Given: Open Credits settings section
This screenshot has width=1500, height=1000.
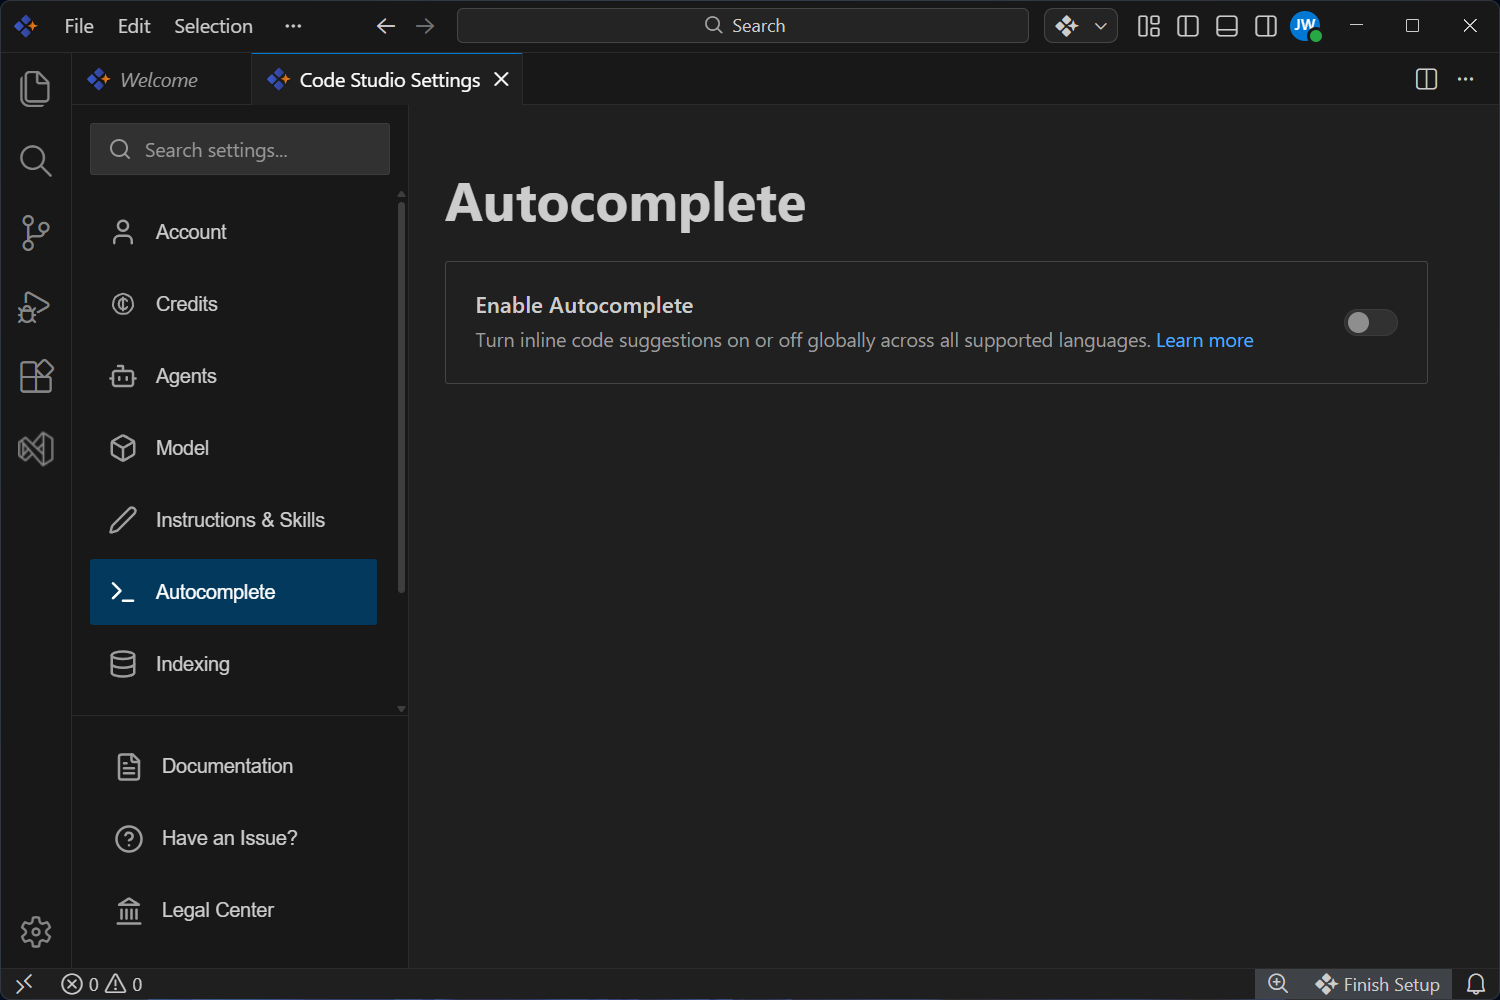Looking at the screenshot, I should (x=233, y=304).
